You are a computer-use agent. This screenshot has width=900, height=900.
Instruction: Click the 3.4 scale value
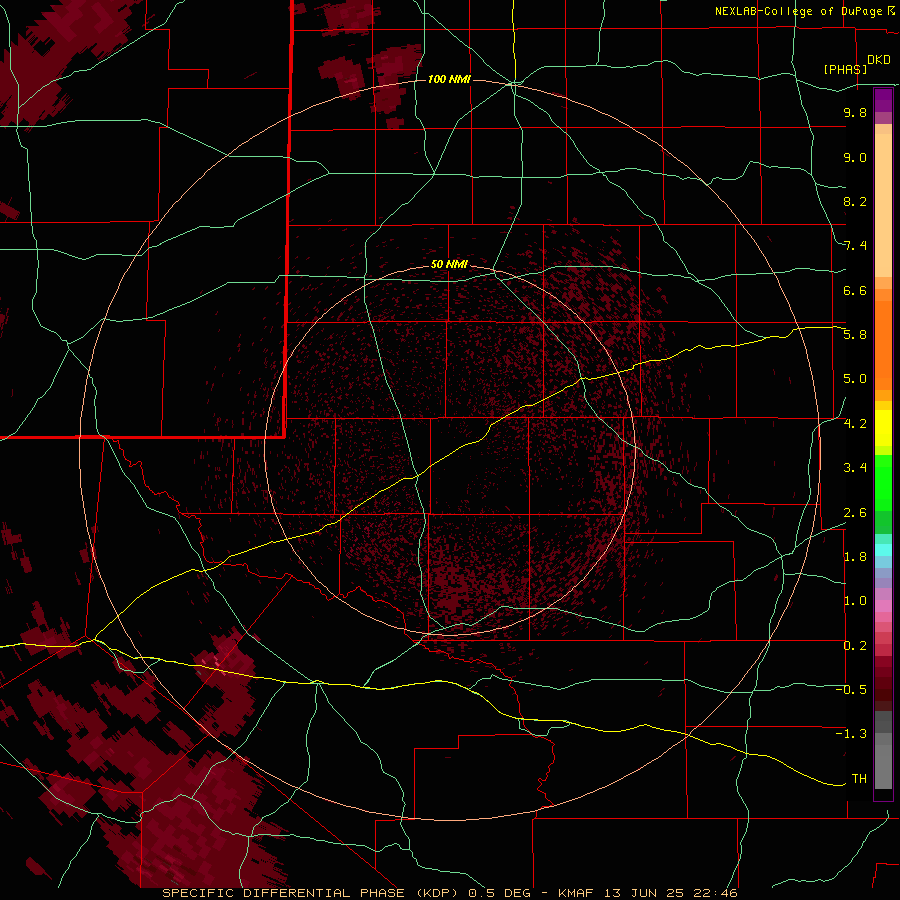(855, 468)
